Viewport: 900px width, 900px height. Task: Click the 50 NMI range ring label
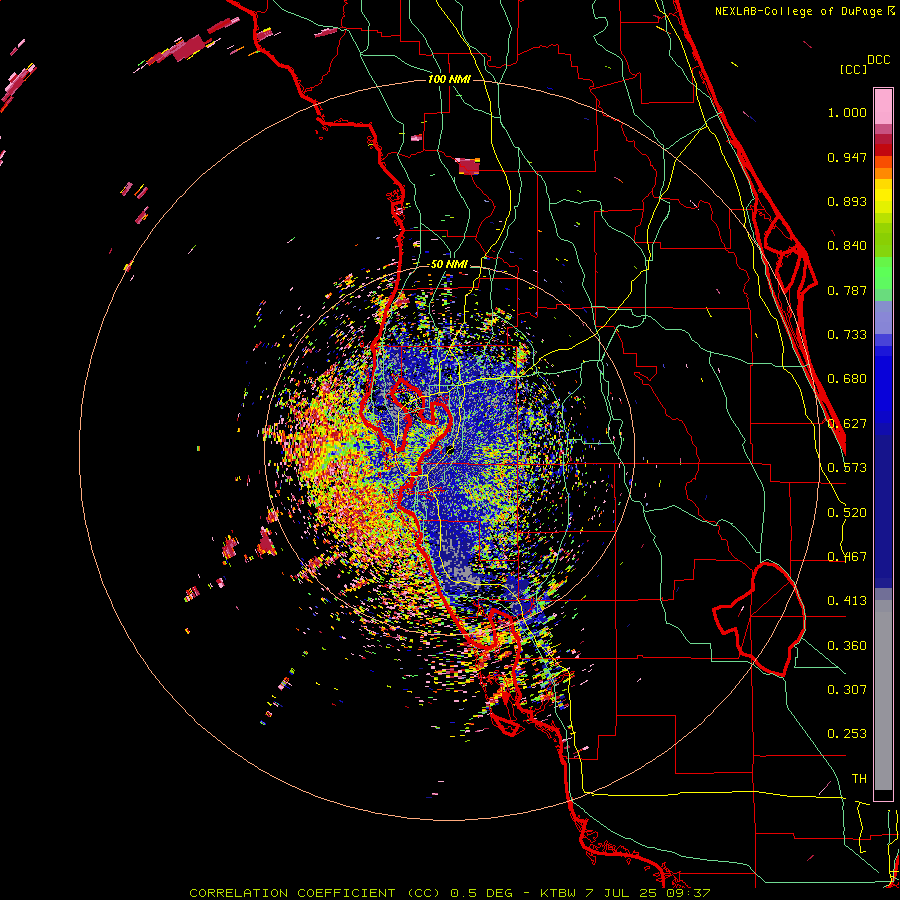(x=449, y=265)
